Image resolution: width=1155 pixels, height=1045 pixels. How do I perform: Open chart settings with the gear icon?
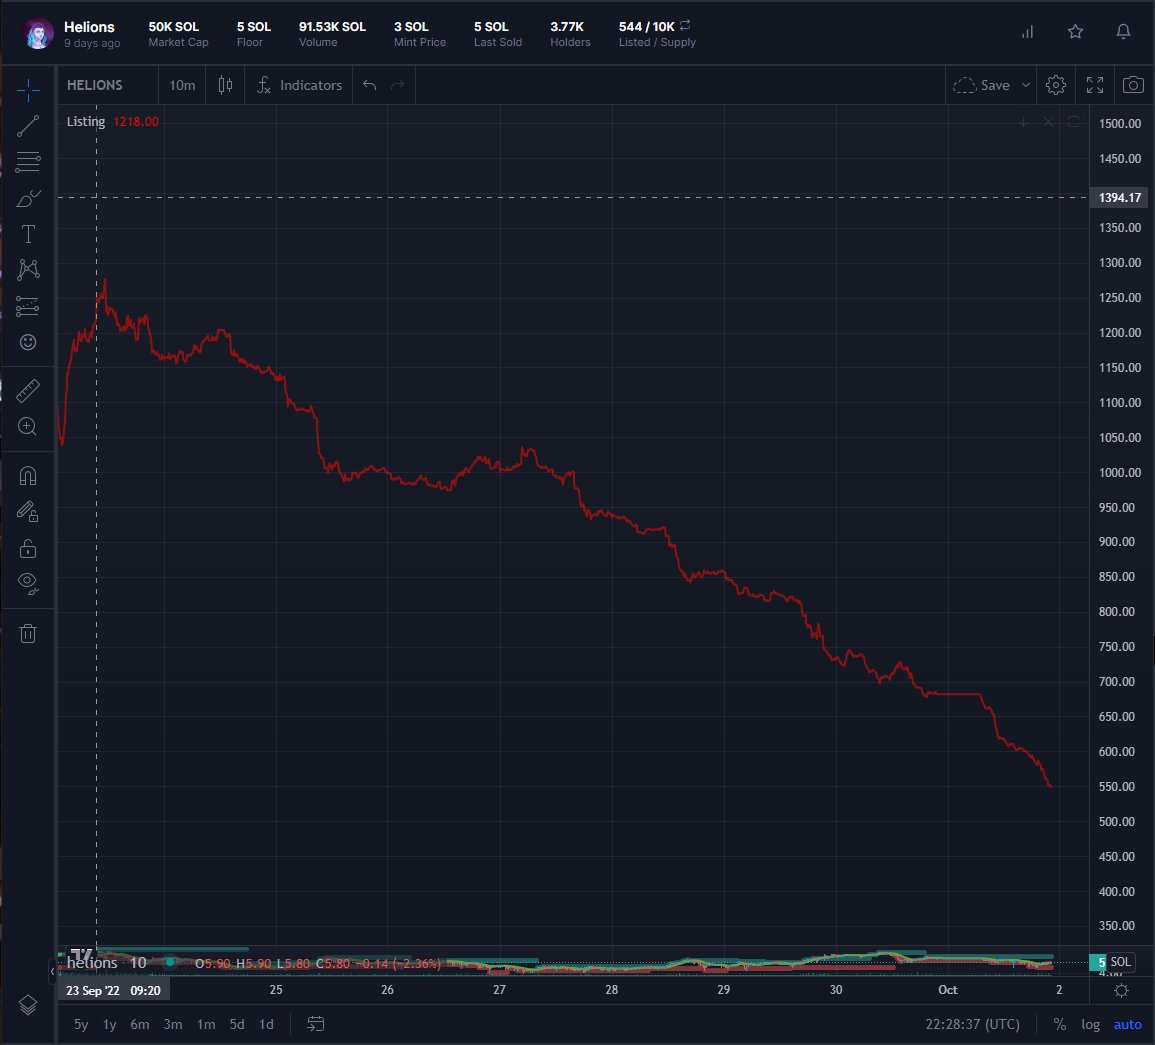(x=1056, y=85)
